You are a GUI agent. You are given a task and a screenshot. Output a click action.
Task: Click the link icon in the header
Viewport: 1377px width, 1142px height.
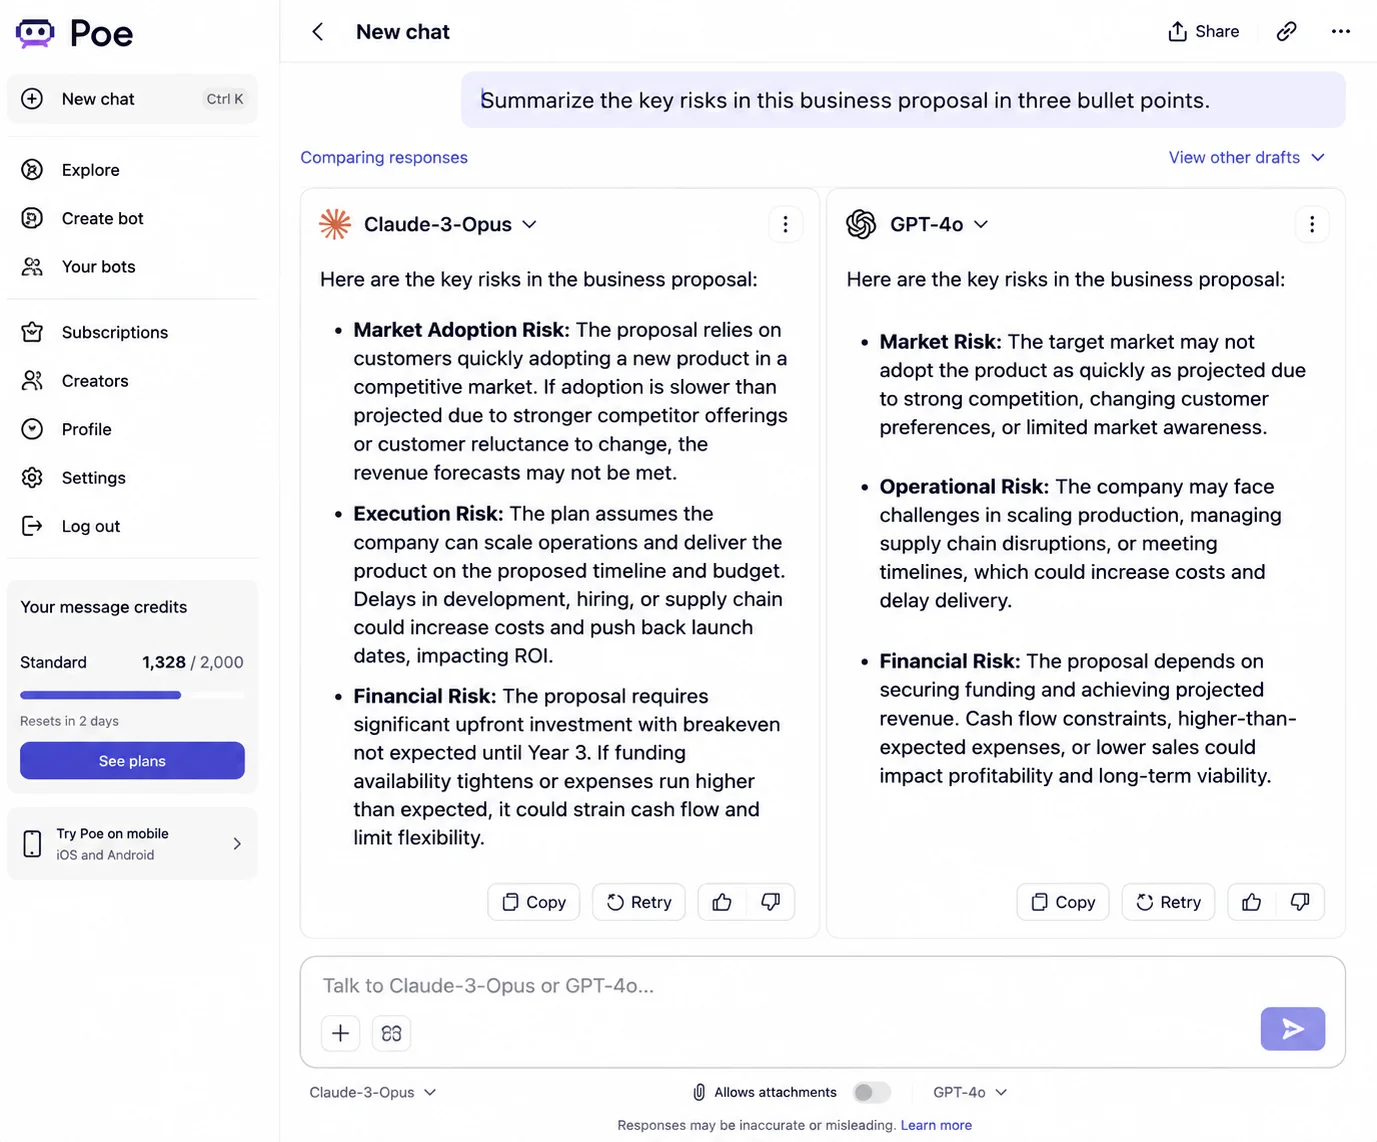tap(1287, 32)
